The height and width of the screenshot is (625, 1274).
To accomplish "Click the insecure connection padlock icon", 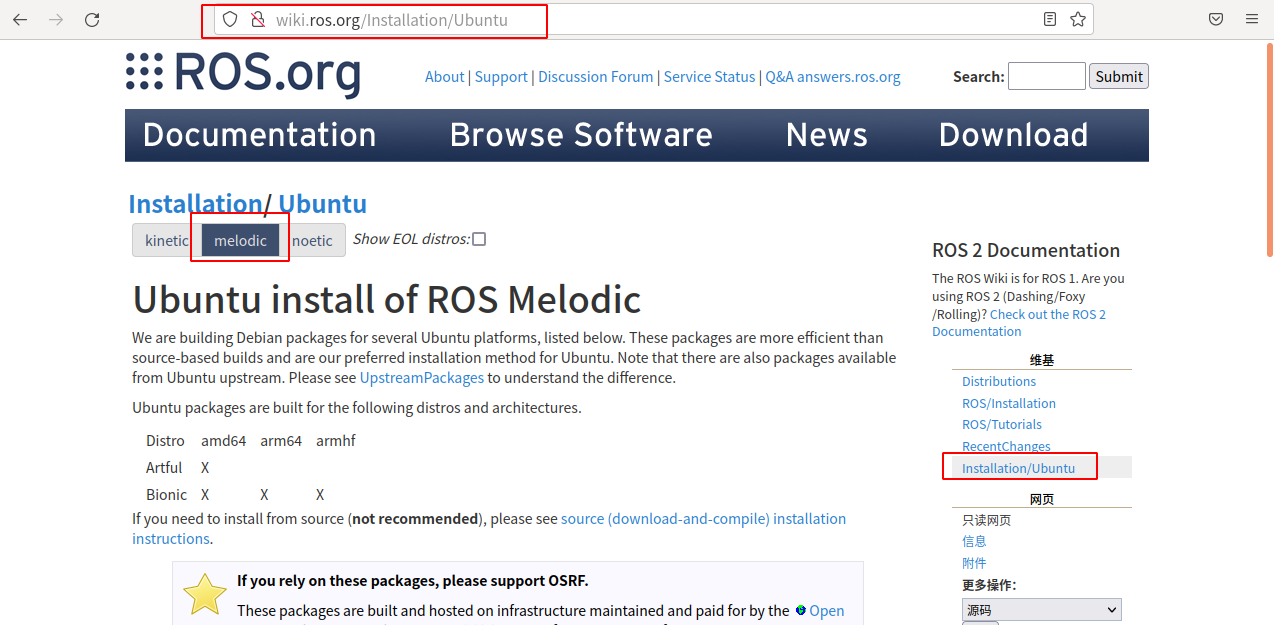I will pyautogui.click(x=257, y=19).
